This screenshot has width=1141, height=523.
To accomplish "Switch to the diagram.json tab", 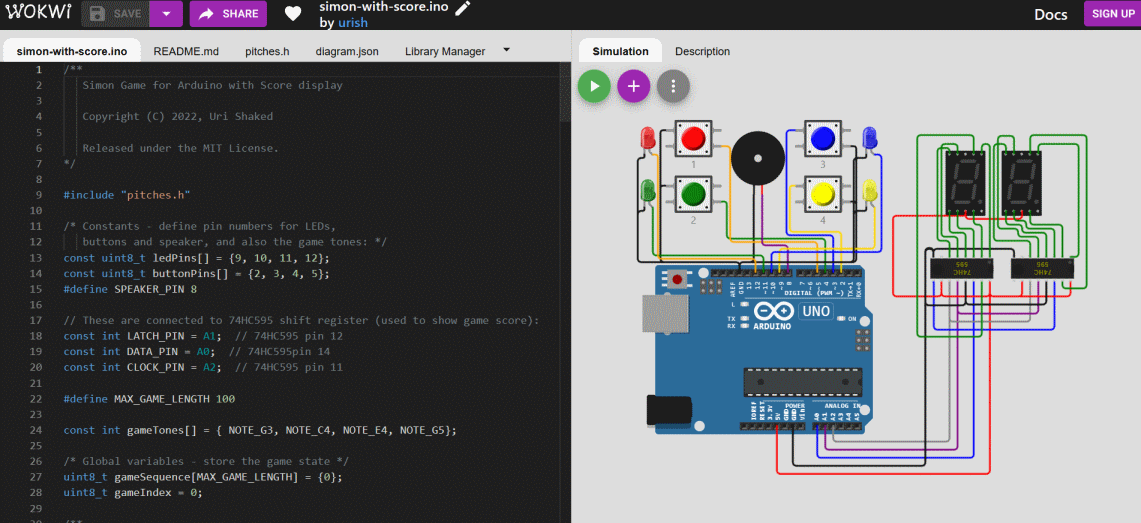I will [x=346, y=51].
